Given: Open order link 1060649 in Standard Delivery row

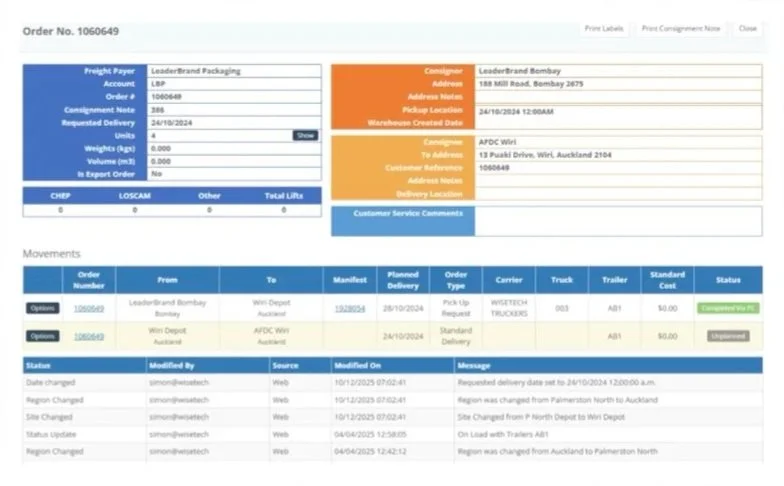Looking at the screenshot, I should (x=89, y=336).
